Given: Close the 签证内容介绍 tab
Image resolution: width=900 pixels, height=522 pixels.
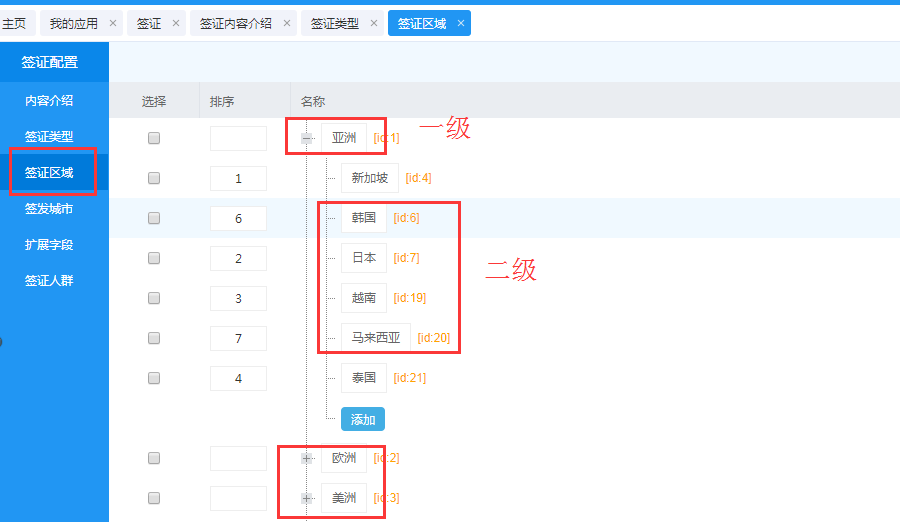Looking at the screenshot, I should [287, 23].
